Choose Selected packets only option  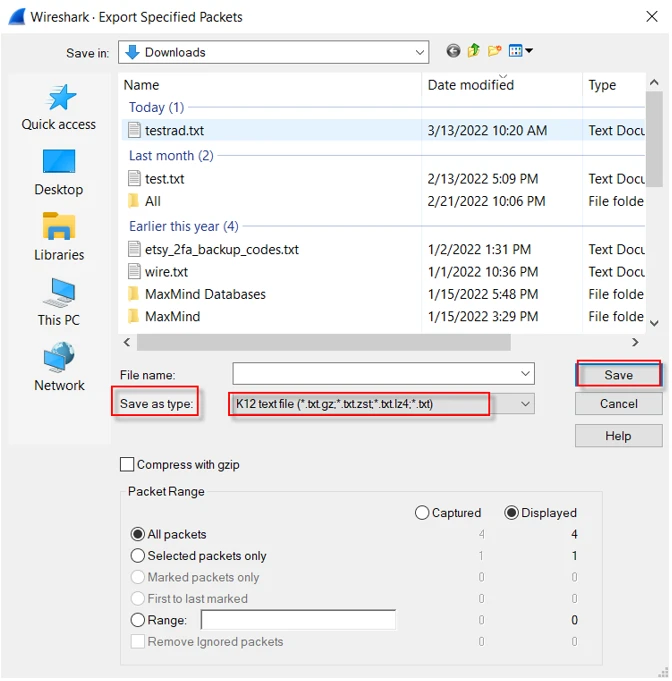(x=138, y=556)
